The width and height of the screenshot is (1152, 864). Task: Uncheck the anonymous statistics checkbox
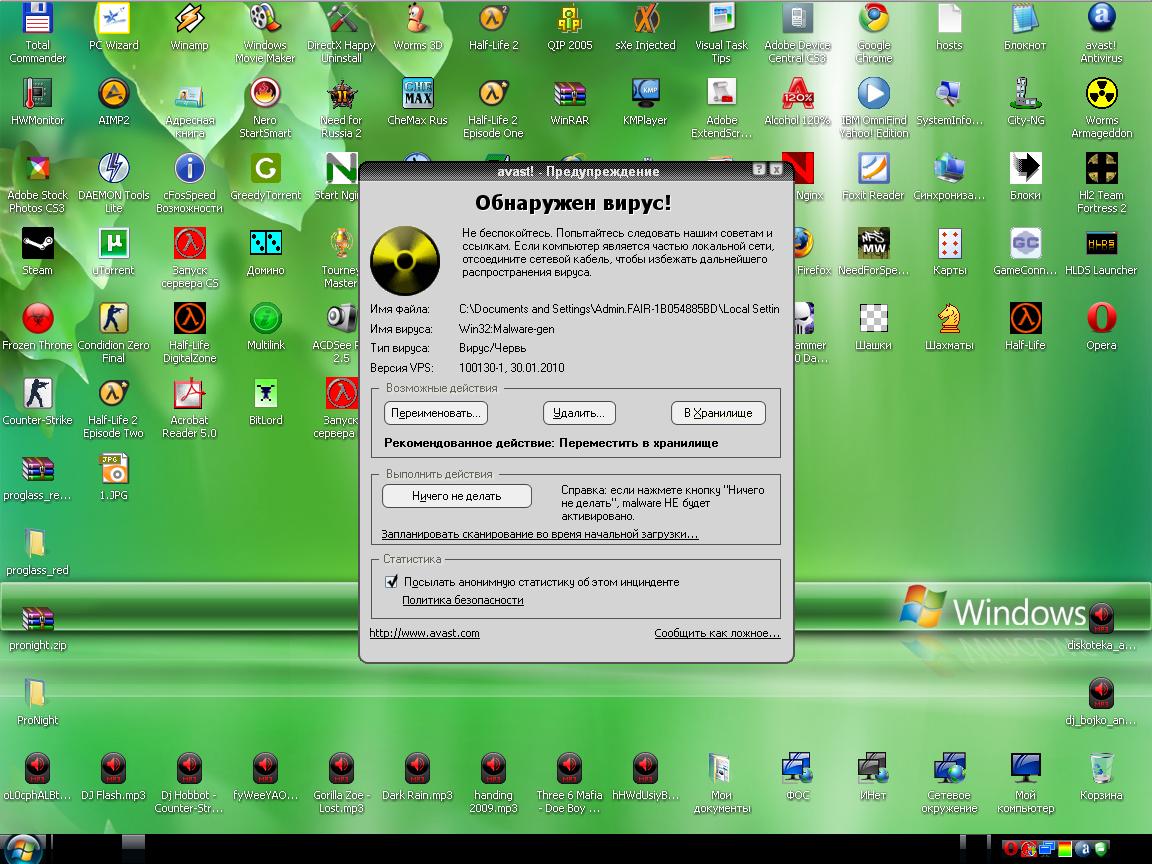pyautogui.click(x=391, y=582)
